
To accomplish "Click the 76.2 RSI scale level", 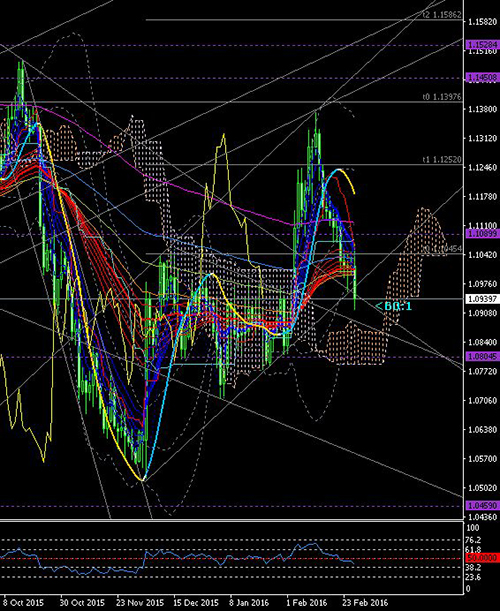I will point(473,540).
